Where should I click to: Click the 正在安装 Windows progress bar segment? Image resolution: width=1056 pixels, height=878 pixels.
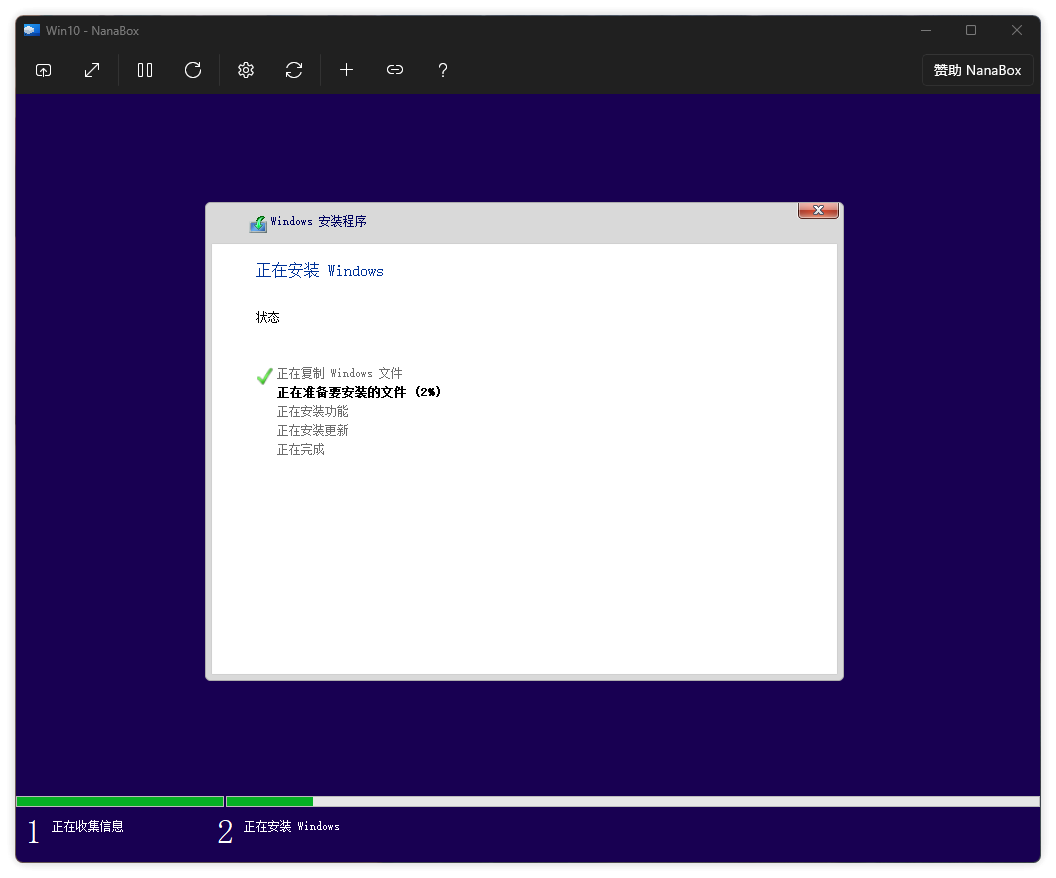[x=632, y=801]
